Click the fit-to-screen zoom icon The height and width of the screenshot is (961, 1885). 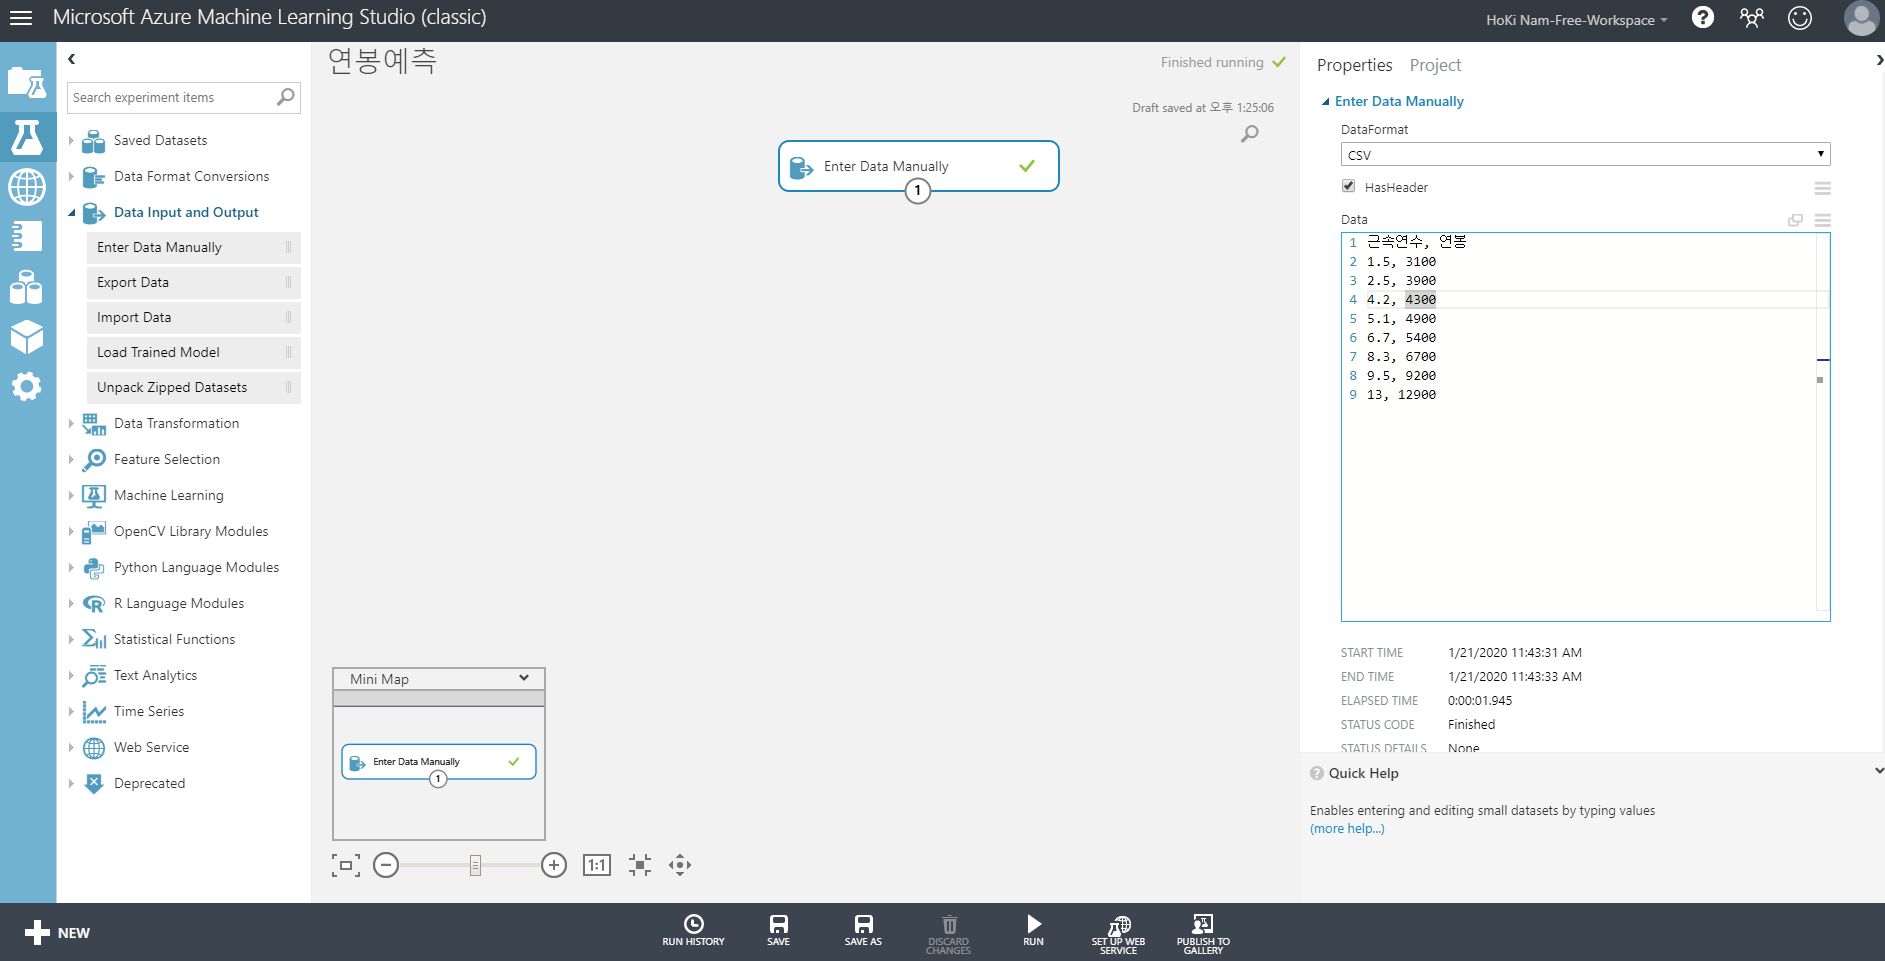pos(639,864)
